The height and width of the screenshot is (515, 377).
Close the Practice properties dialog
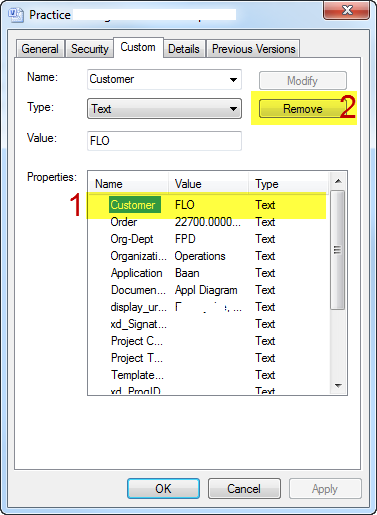346,10
